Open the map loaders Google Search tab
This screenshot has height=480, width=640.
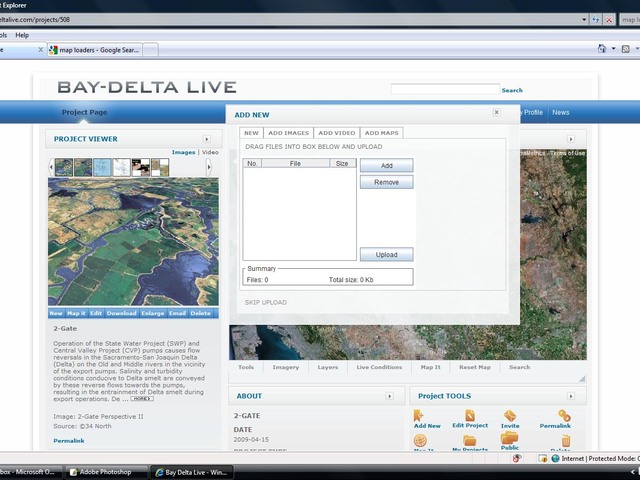tap(95, 50)
